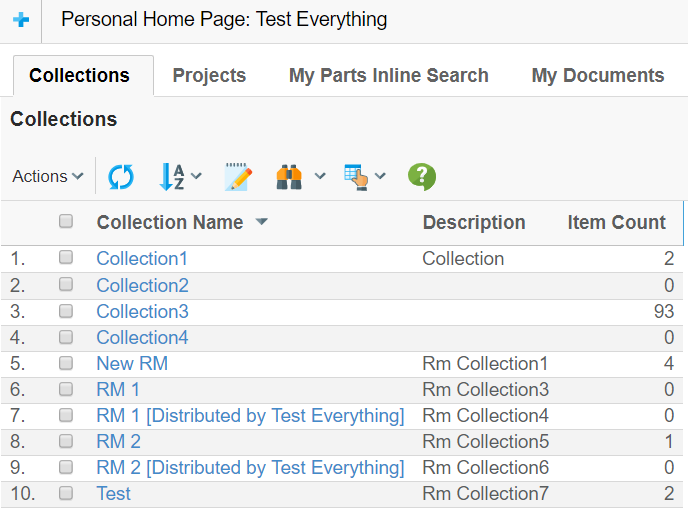The width and height of the screenshot is (688, 513).
Task: Sort by Collection Name column header
Action: pyautogui.click(x=169, y=222)
